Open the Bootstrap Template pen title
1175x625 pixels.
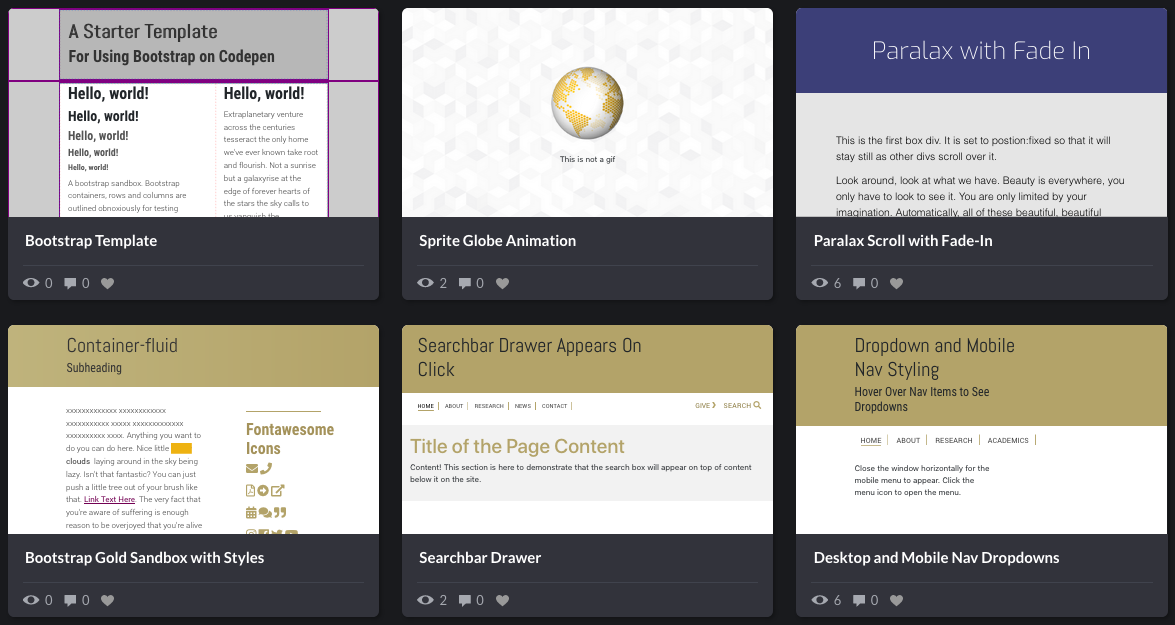coord(91,241)
